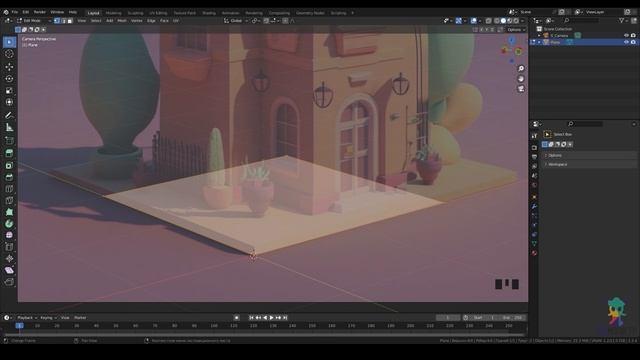This screenshot has width=640, height=360.
Task: Select the Edge Slide tool
Action: tap(9, 247)
